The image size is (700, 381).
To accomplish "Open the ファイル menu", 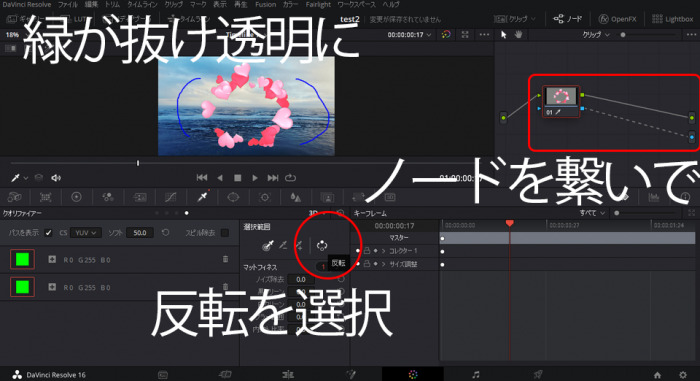I will tap(68, 4).
